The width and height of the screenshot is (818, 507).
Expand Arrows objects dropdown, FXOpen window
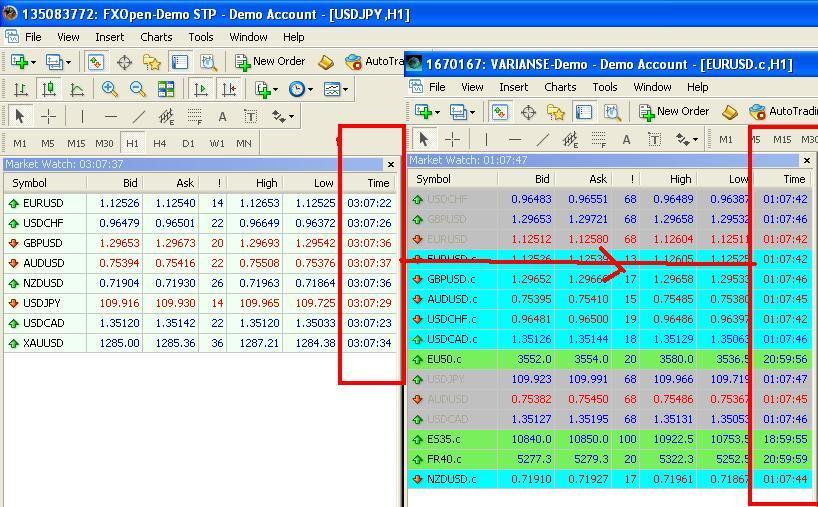[291, 117]
